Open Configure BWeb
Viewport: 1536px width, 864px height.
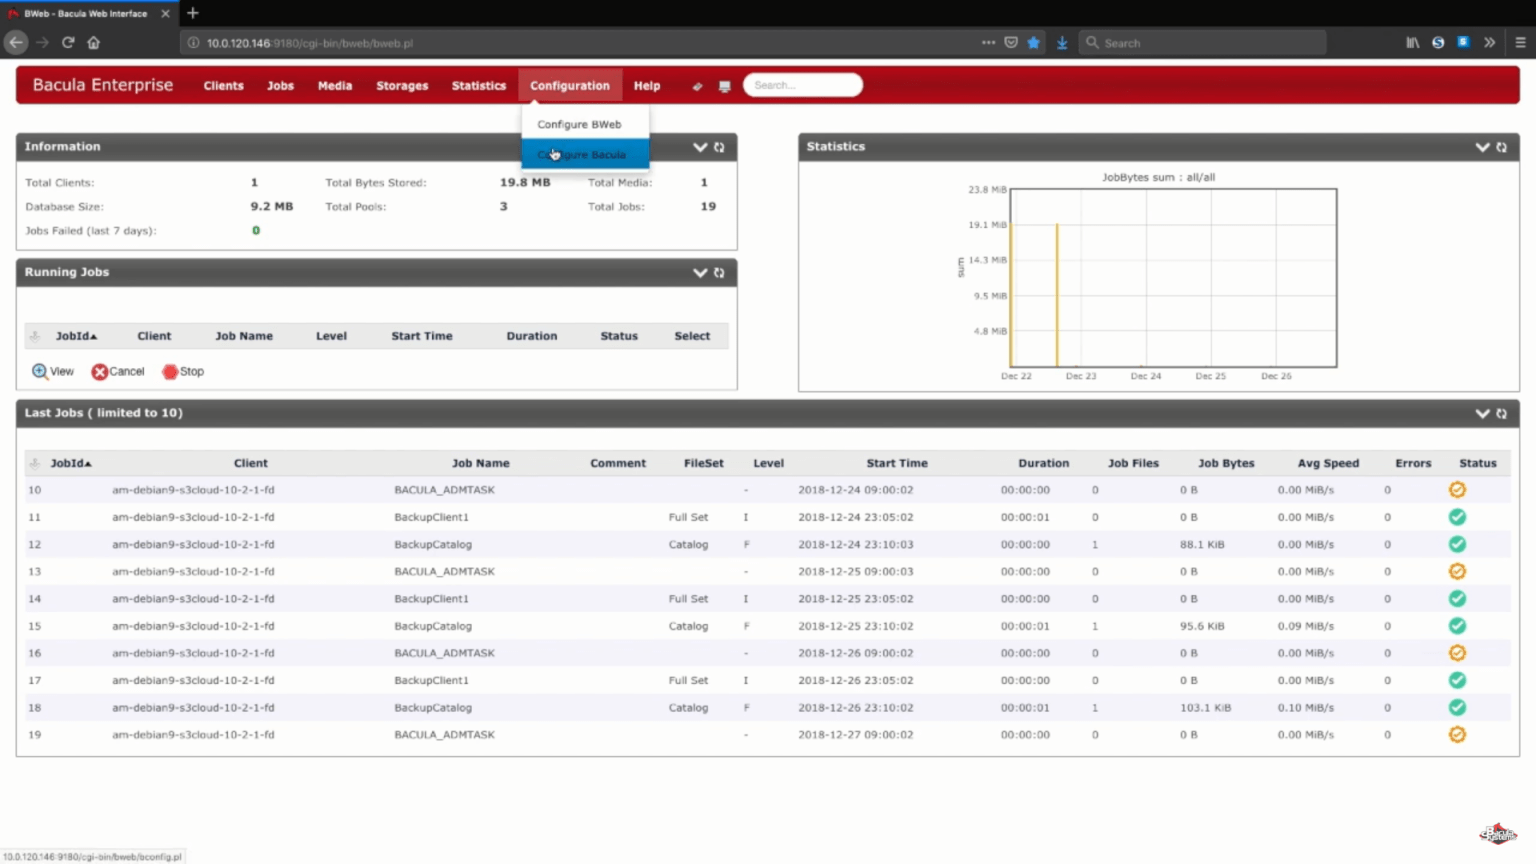579,124
